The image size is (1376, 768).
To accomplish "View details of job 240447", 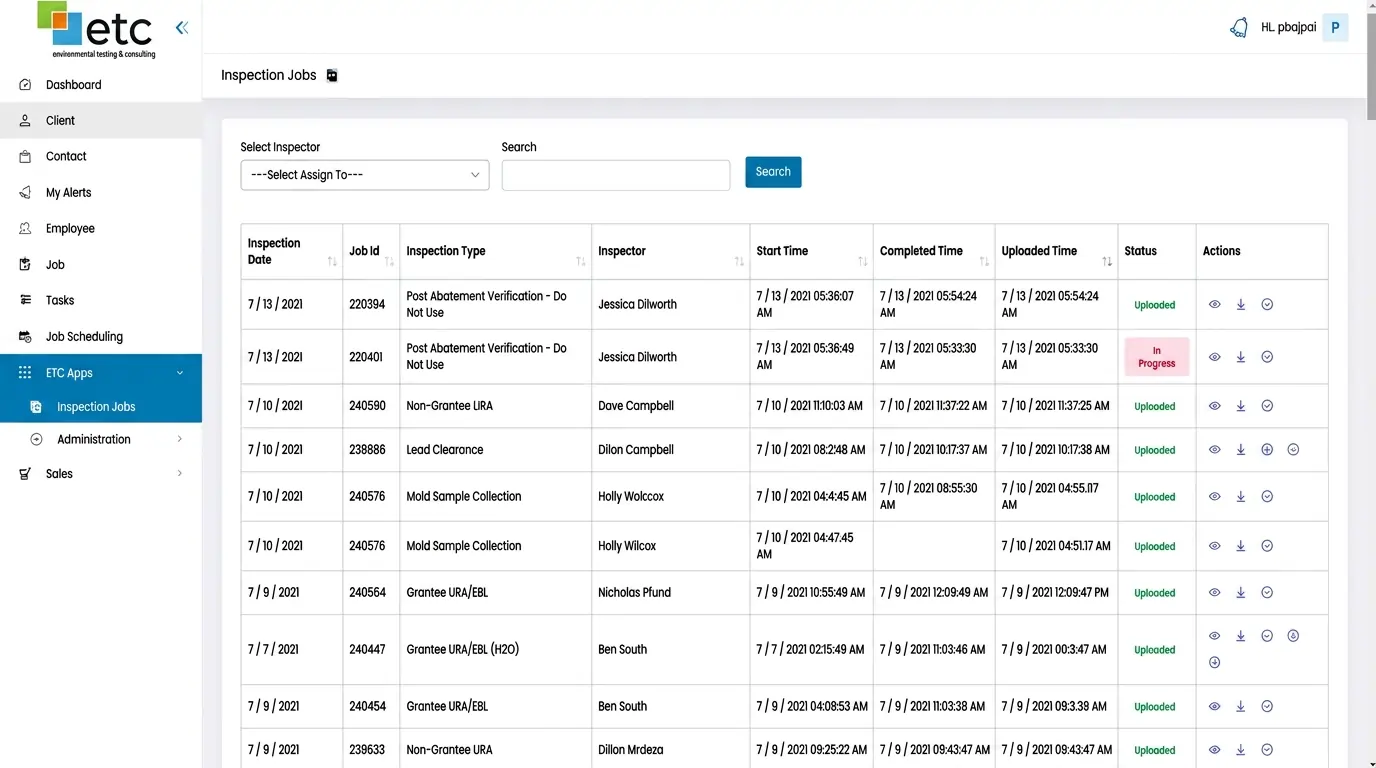I will (x=1214, y=636).
